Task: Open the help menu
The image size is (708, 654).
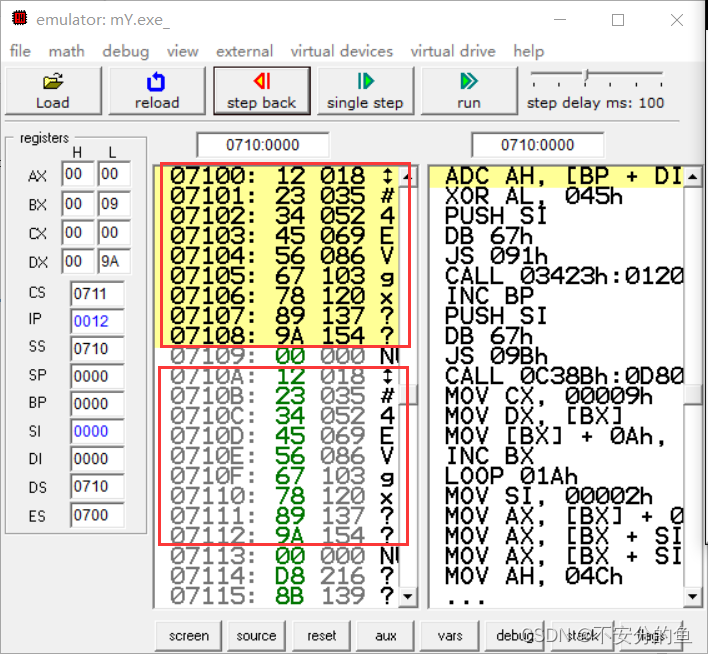Action: click(x=528, y=51)
